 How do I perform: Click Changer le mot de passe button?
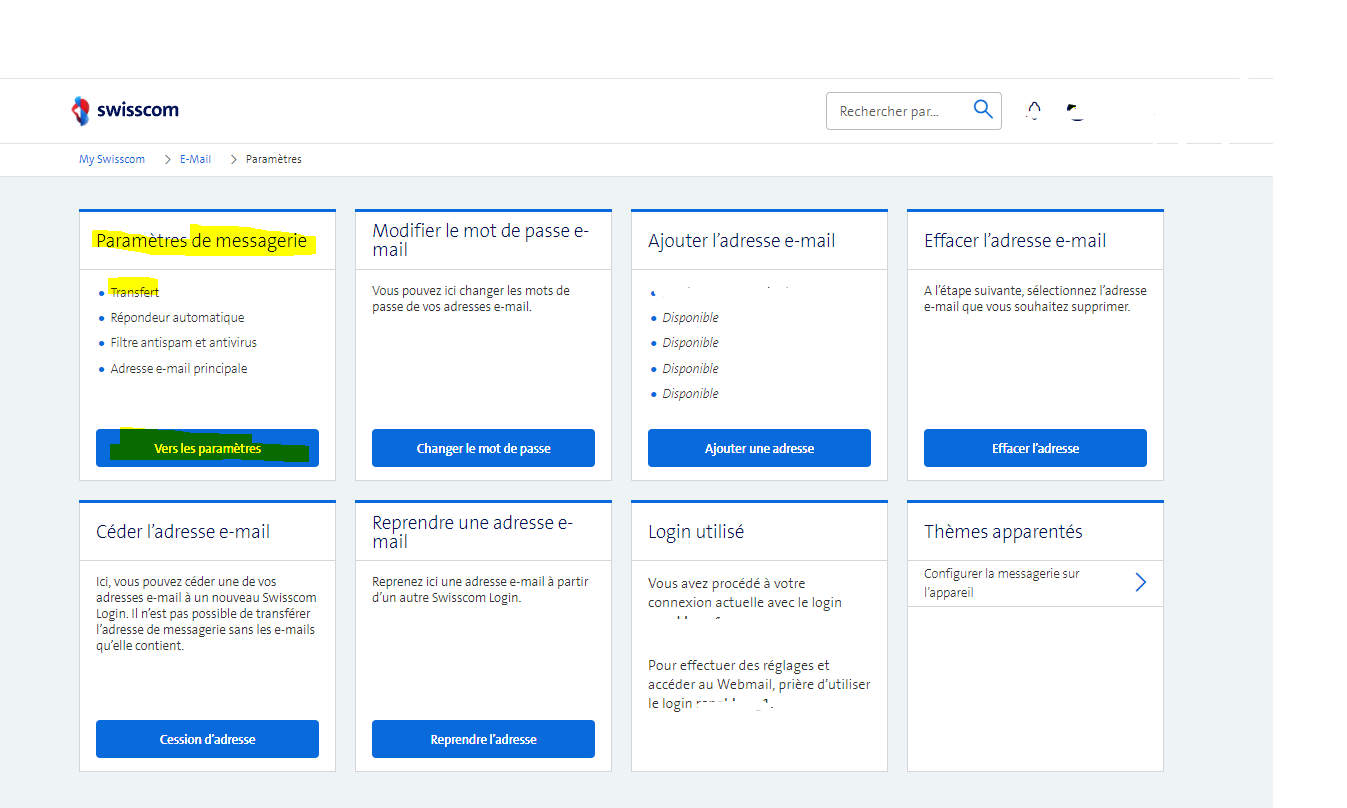click(x=483, y=448)
